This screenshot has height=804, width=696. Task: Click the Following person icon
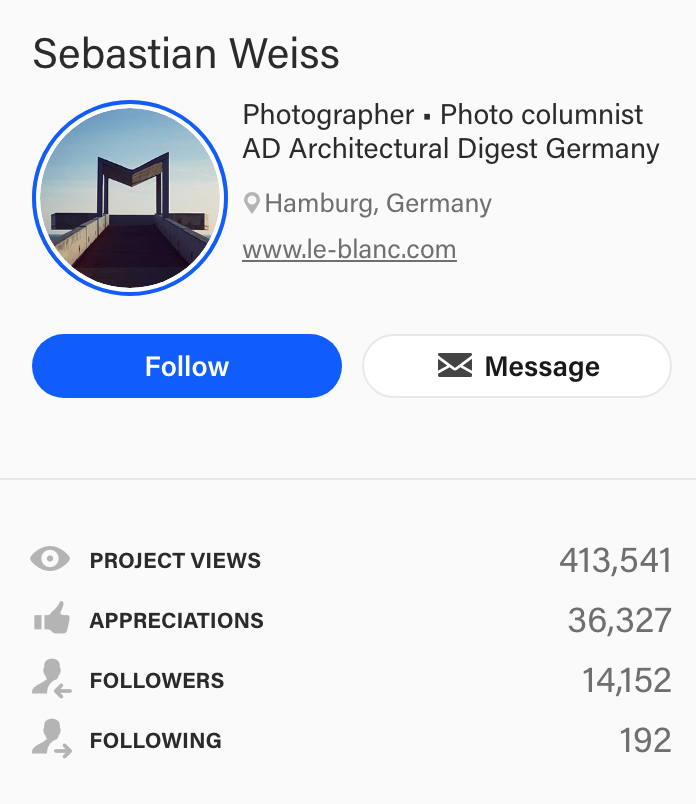[52, 738]
